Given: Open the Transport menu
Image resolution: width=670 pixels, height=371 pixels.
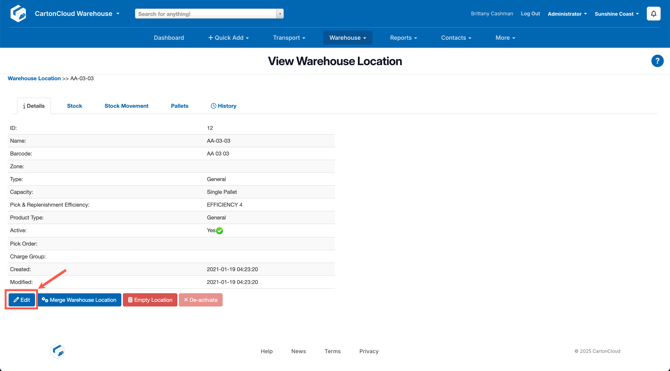Looking at the screenshot, I should 289,38.
